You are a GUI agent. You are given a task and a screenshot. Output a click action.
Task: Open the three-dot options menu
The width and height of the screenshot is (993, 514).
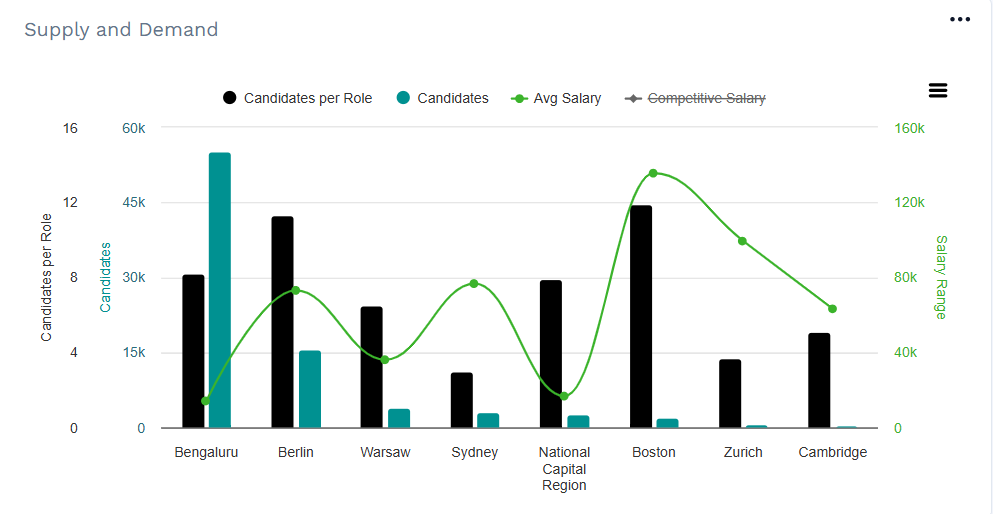tap(960, 20)
